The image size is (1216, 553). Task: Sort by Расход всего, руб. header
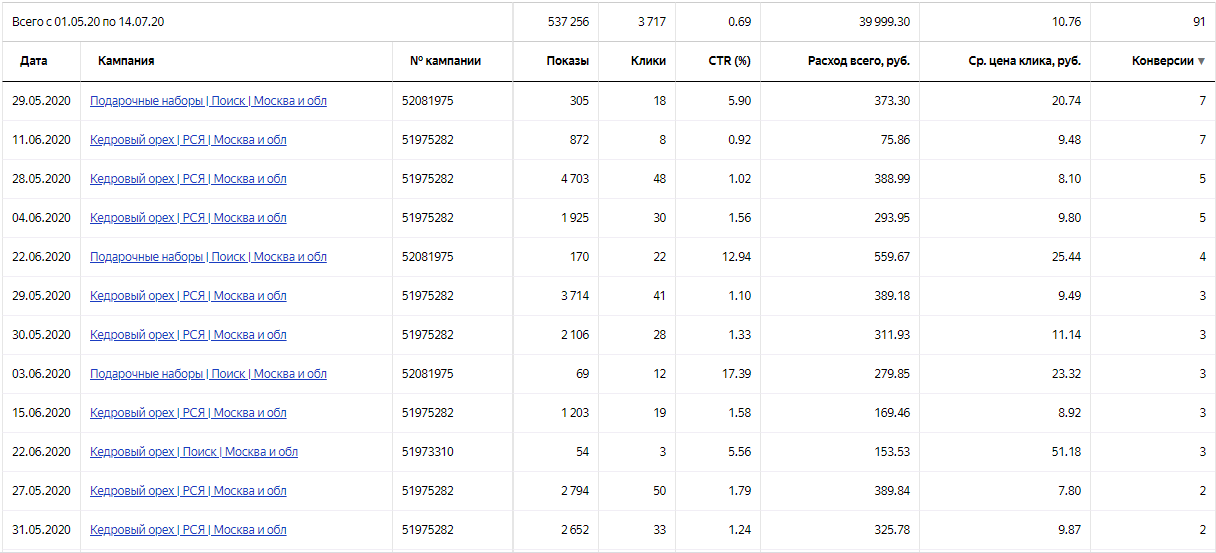[859, 61]
